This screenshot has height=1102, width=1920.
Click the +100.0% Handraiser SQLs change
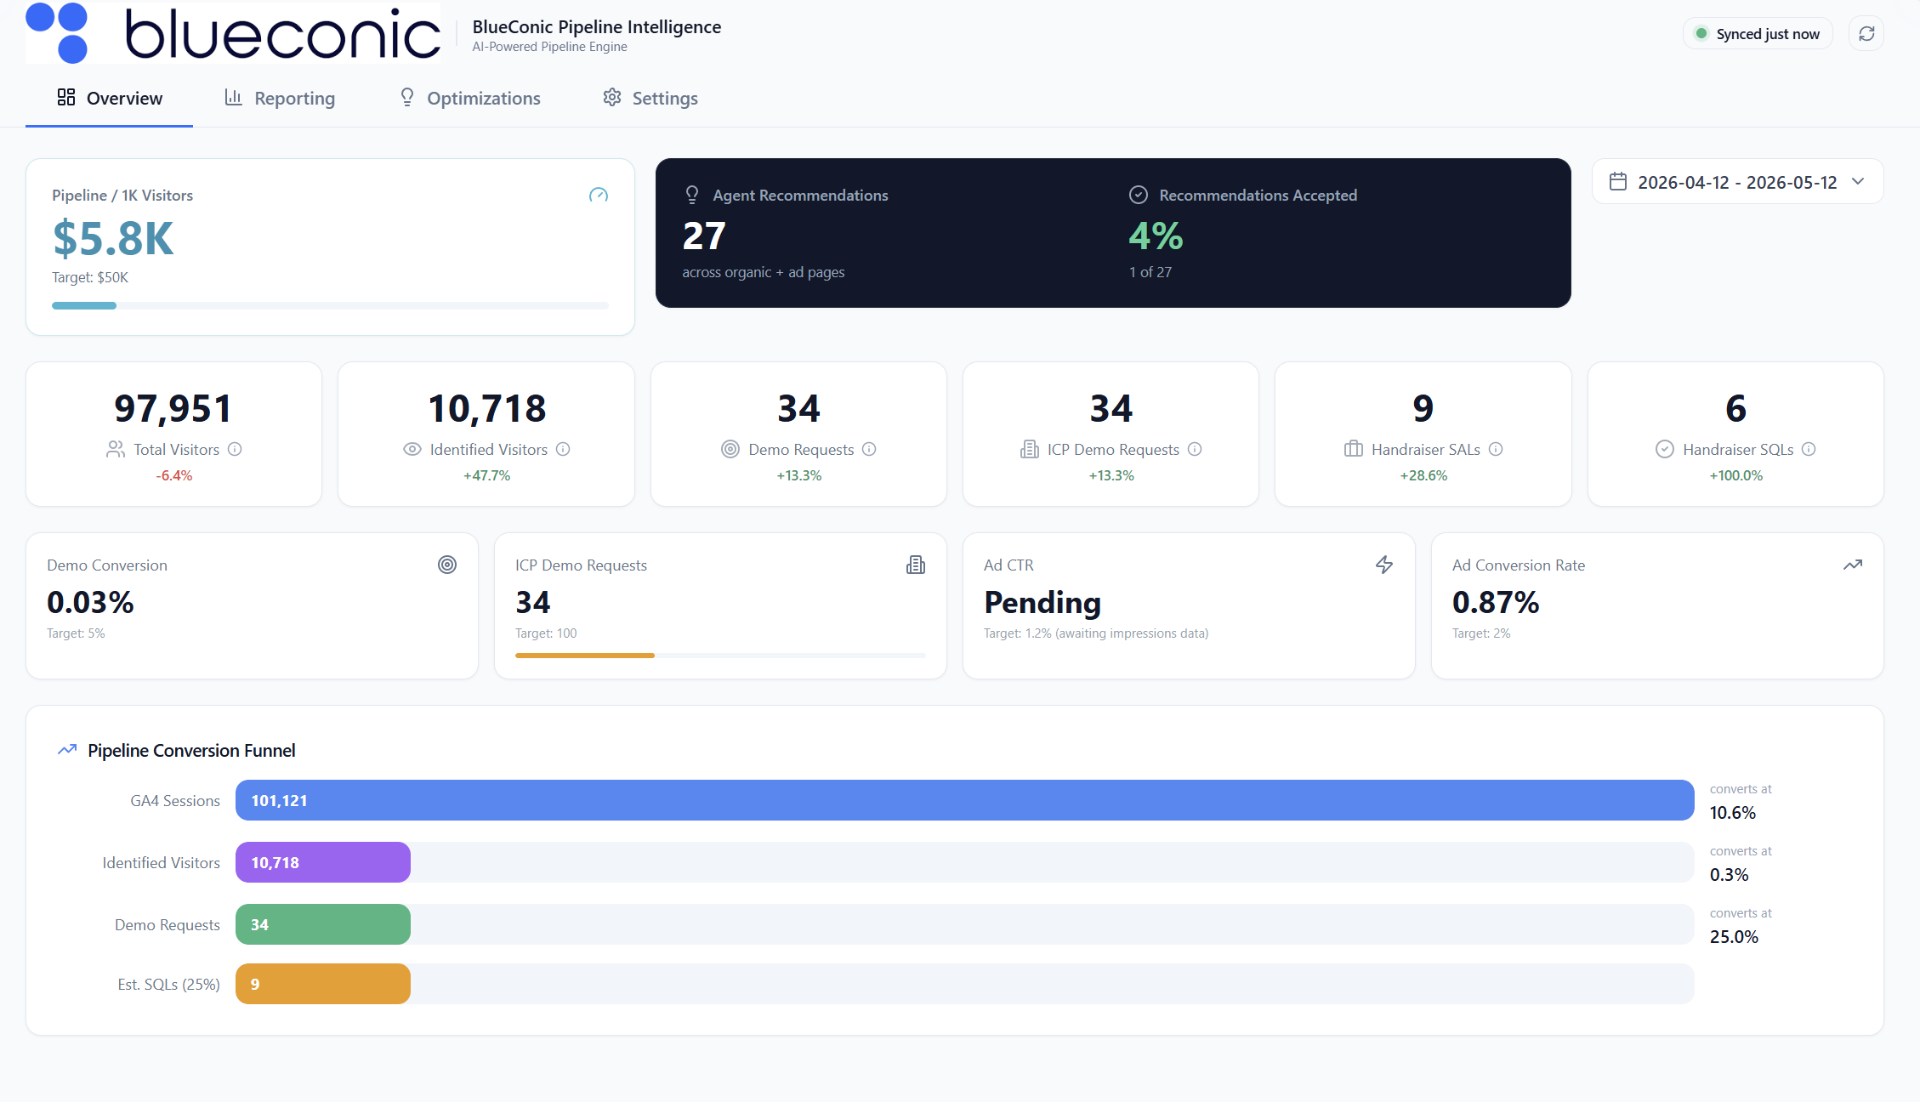1736,476
